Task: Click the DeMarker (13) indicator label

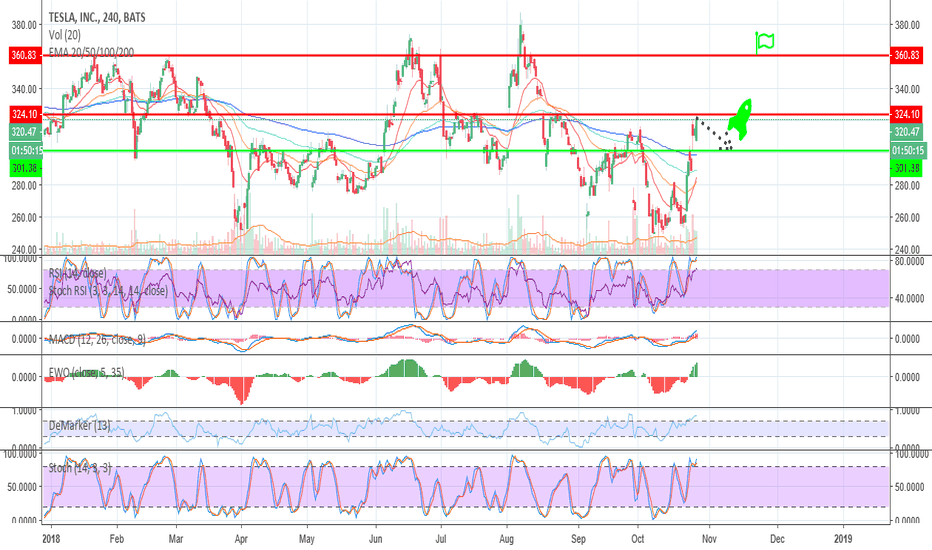Action: click(79, 425)
